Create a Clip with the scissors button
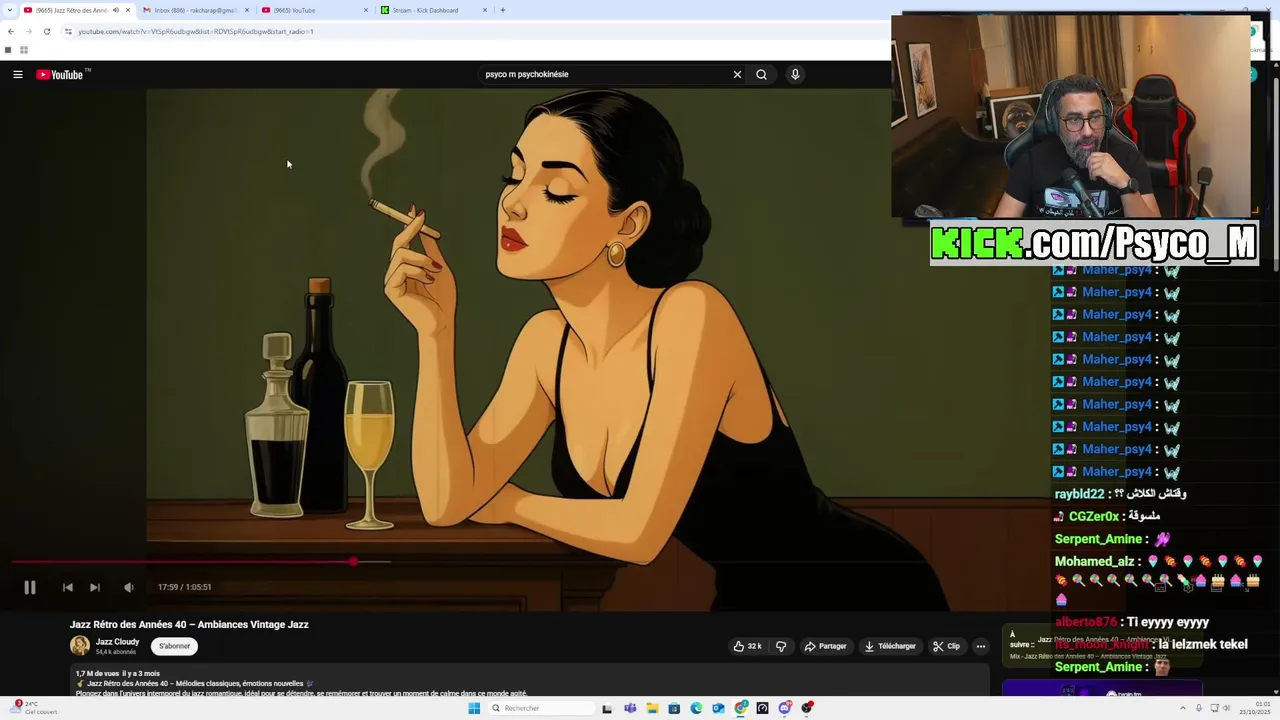The image size is (1280, 720). pos(947,646)
